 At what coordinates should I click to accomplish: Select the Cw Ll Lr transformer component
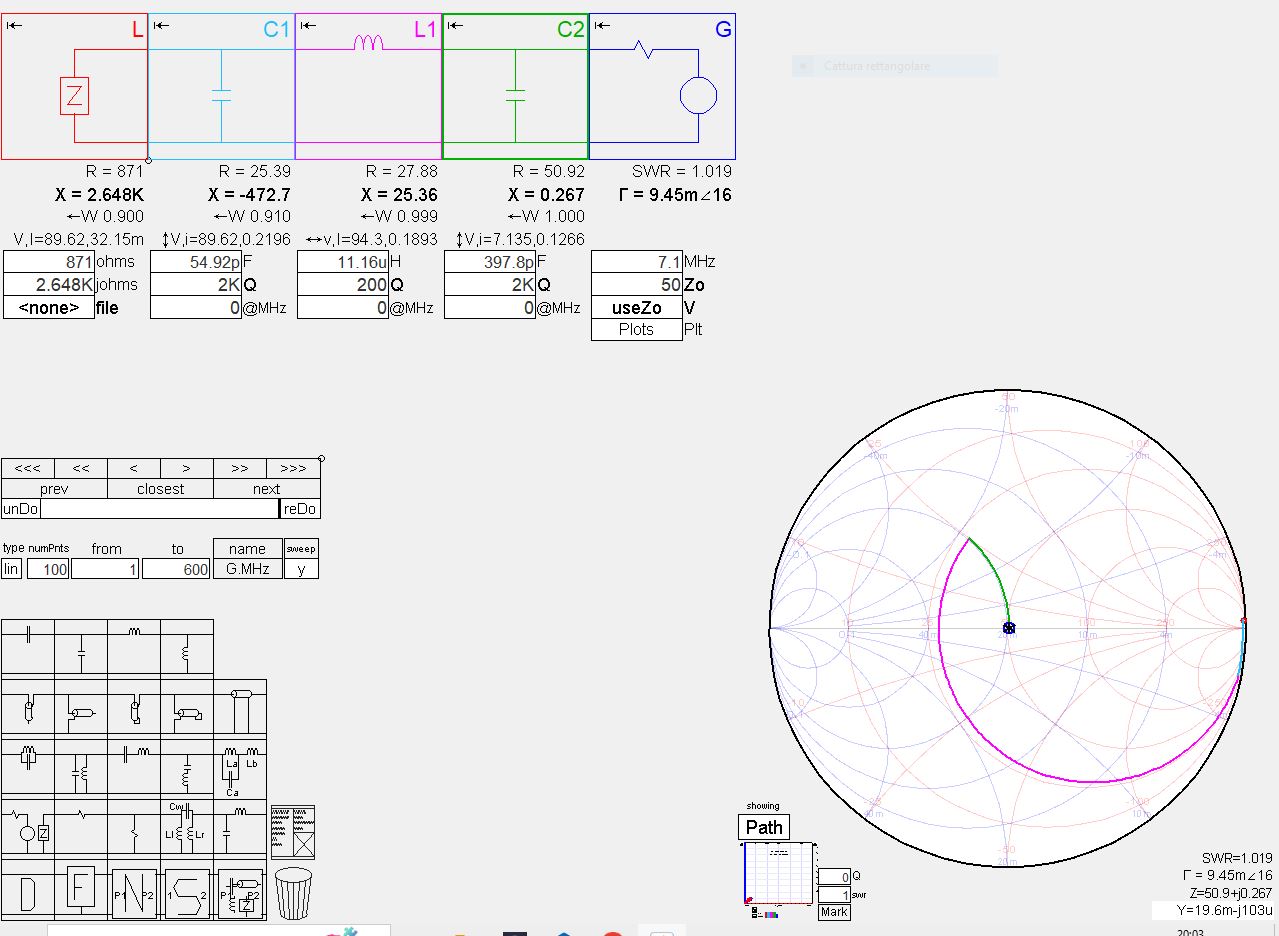point(187,827)
